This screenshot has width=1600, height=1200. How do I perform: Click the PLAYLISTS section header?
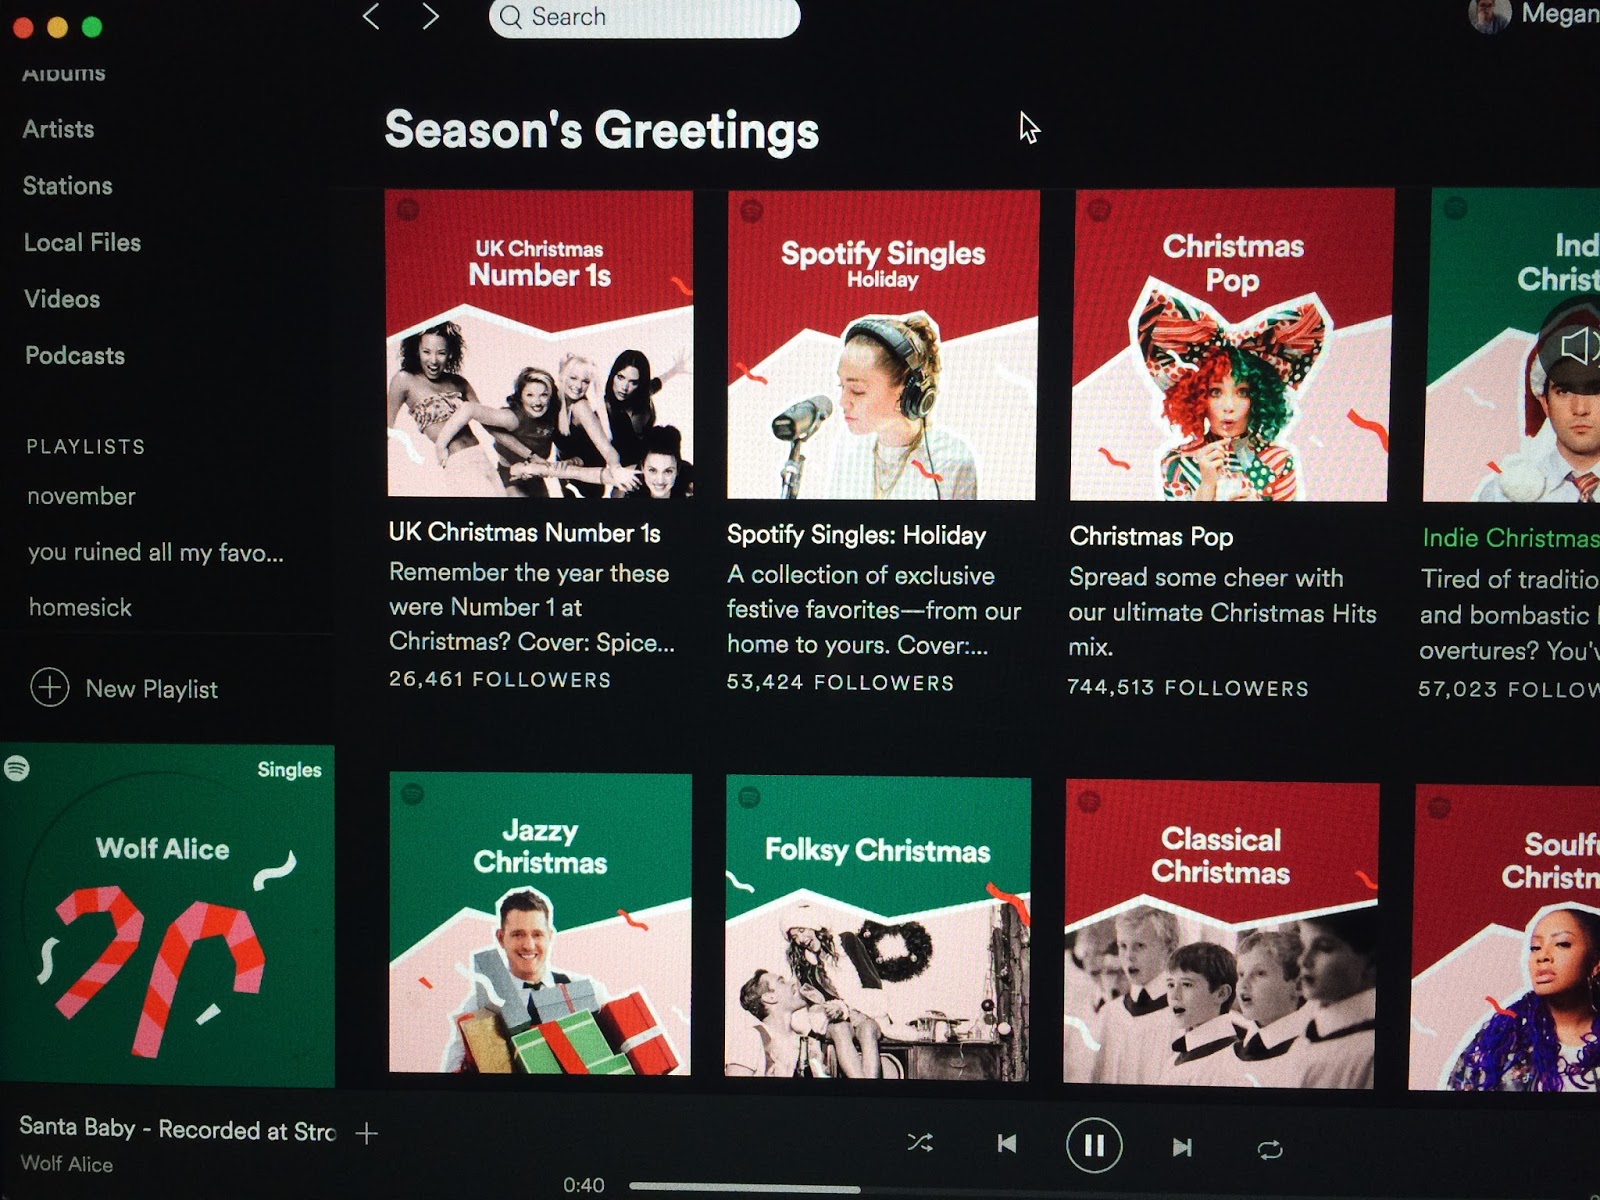click(x=86, y=447)
